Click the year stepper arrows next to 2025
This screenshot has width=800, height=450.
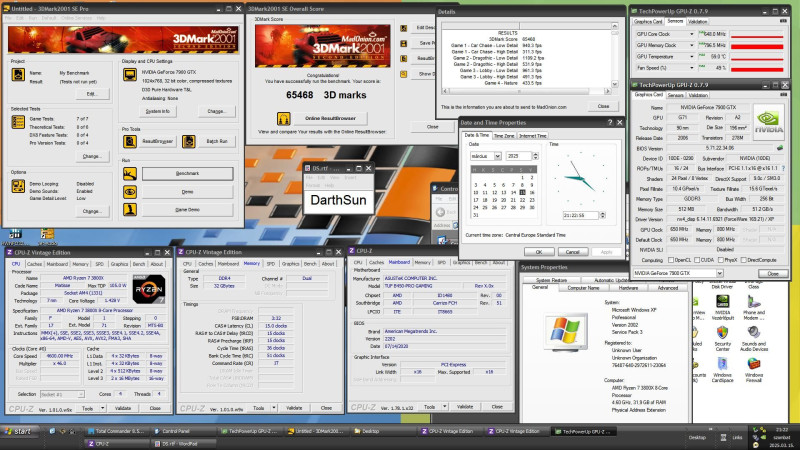pyautogui.click(x=535, y=156)
